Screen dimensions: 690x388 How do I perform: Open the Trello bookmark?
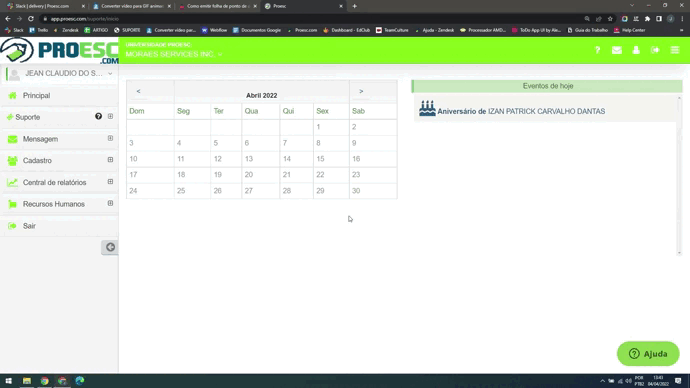click(x=39, y=30)
